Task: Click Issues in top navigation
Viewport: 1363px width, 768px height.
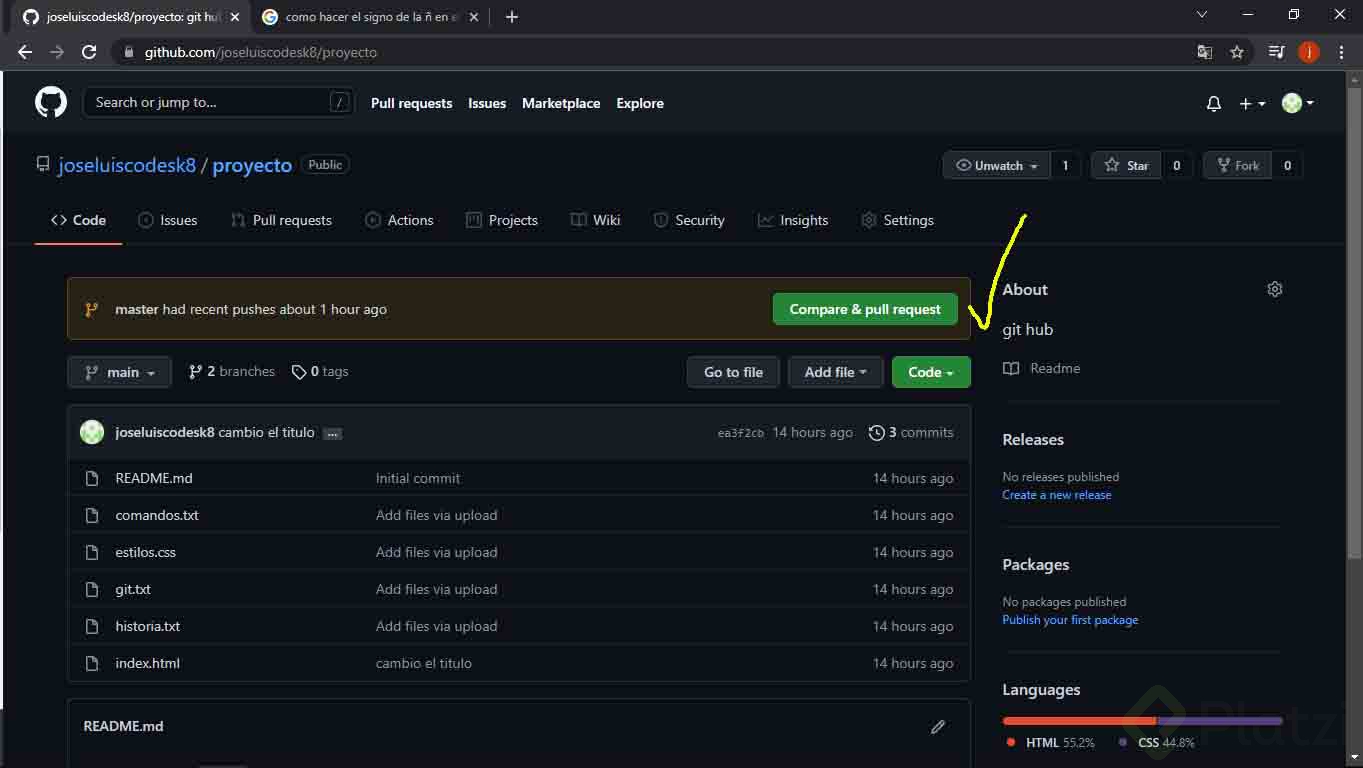Action: coord(487,103)
